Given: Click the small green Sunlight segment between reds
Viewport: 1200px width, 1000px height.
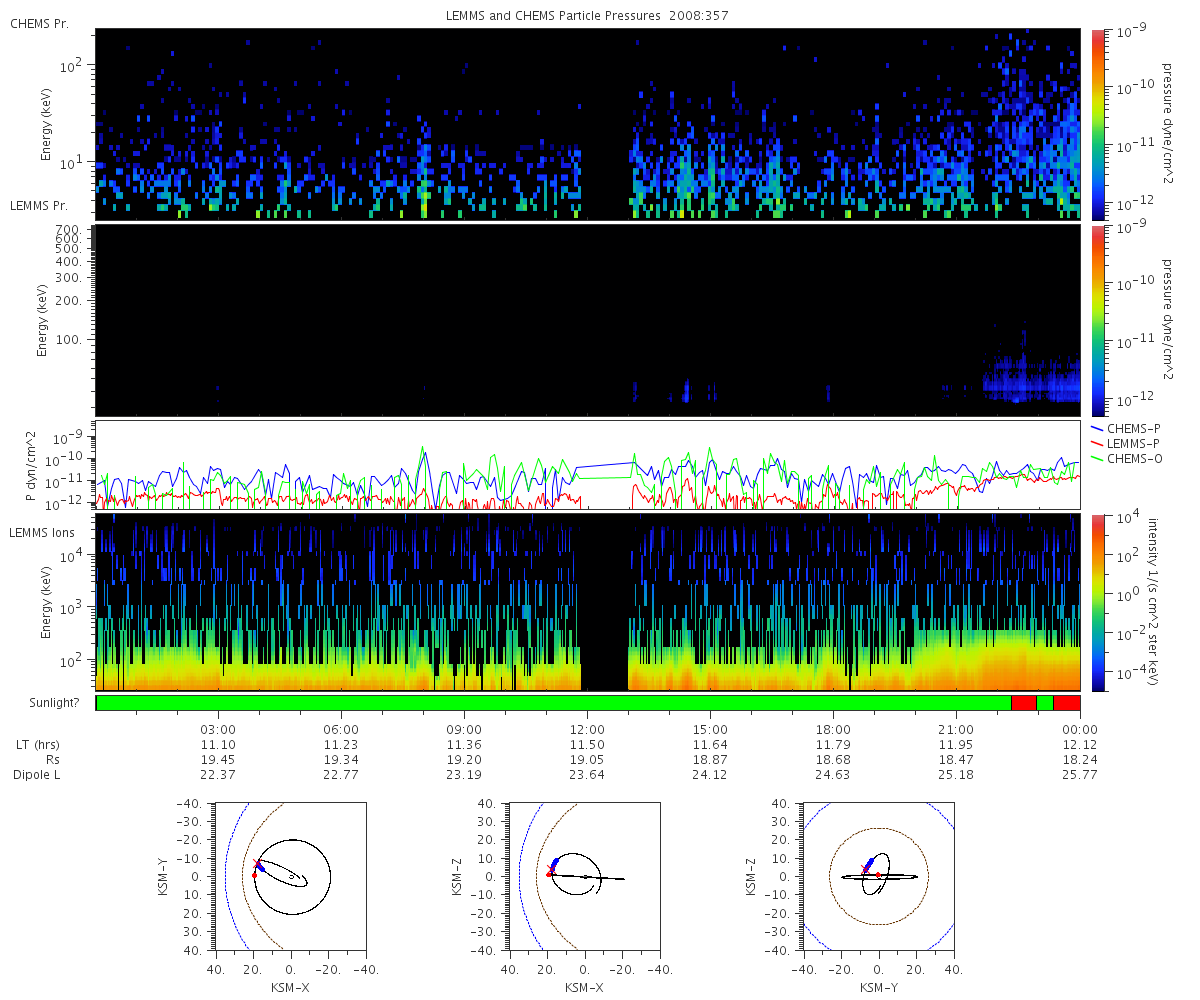Looking at the screenshot, I should pyautogui.click(x=1044, y=703).
